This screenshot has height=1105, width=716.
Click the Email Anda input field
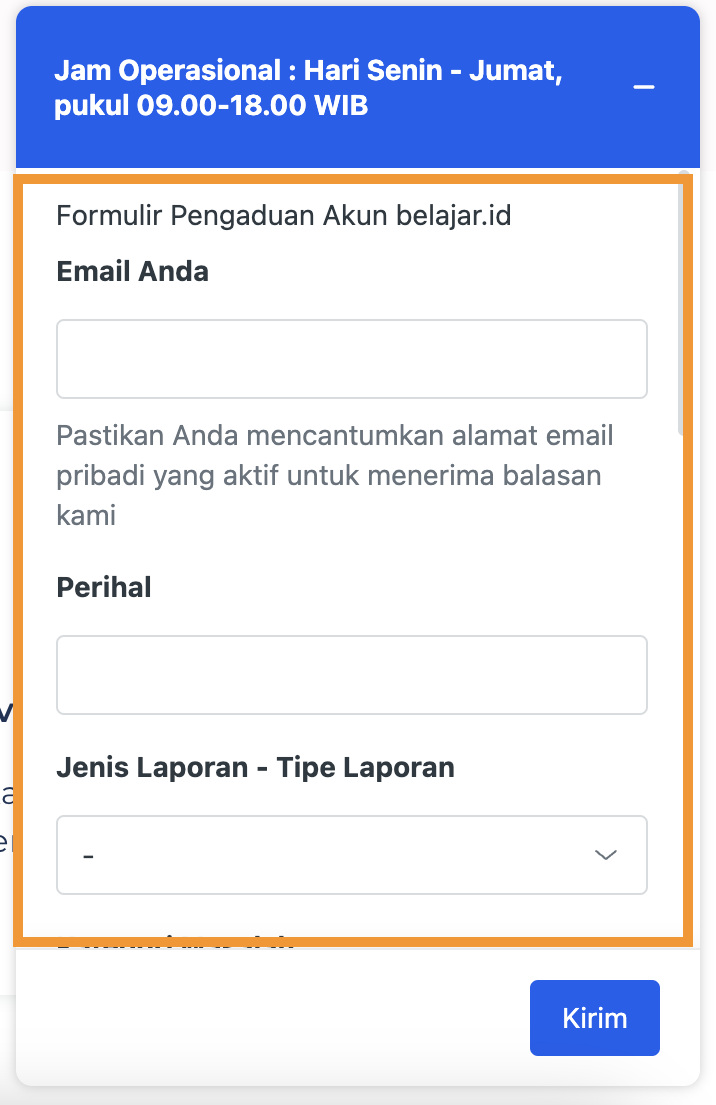pos(351,359)
